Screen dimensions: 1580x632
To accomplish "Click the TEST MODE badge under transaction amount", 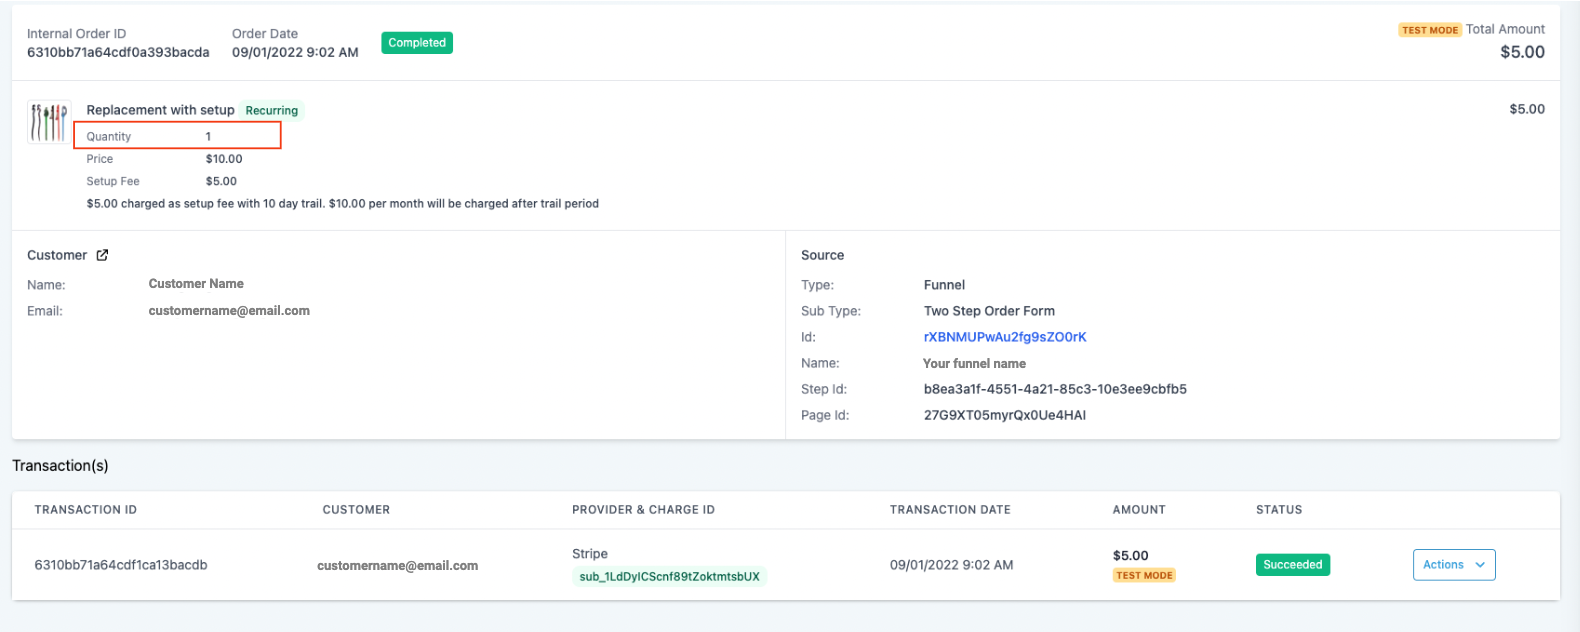I will click(x=1144, y=575).
